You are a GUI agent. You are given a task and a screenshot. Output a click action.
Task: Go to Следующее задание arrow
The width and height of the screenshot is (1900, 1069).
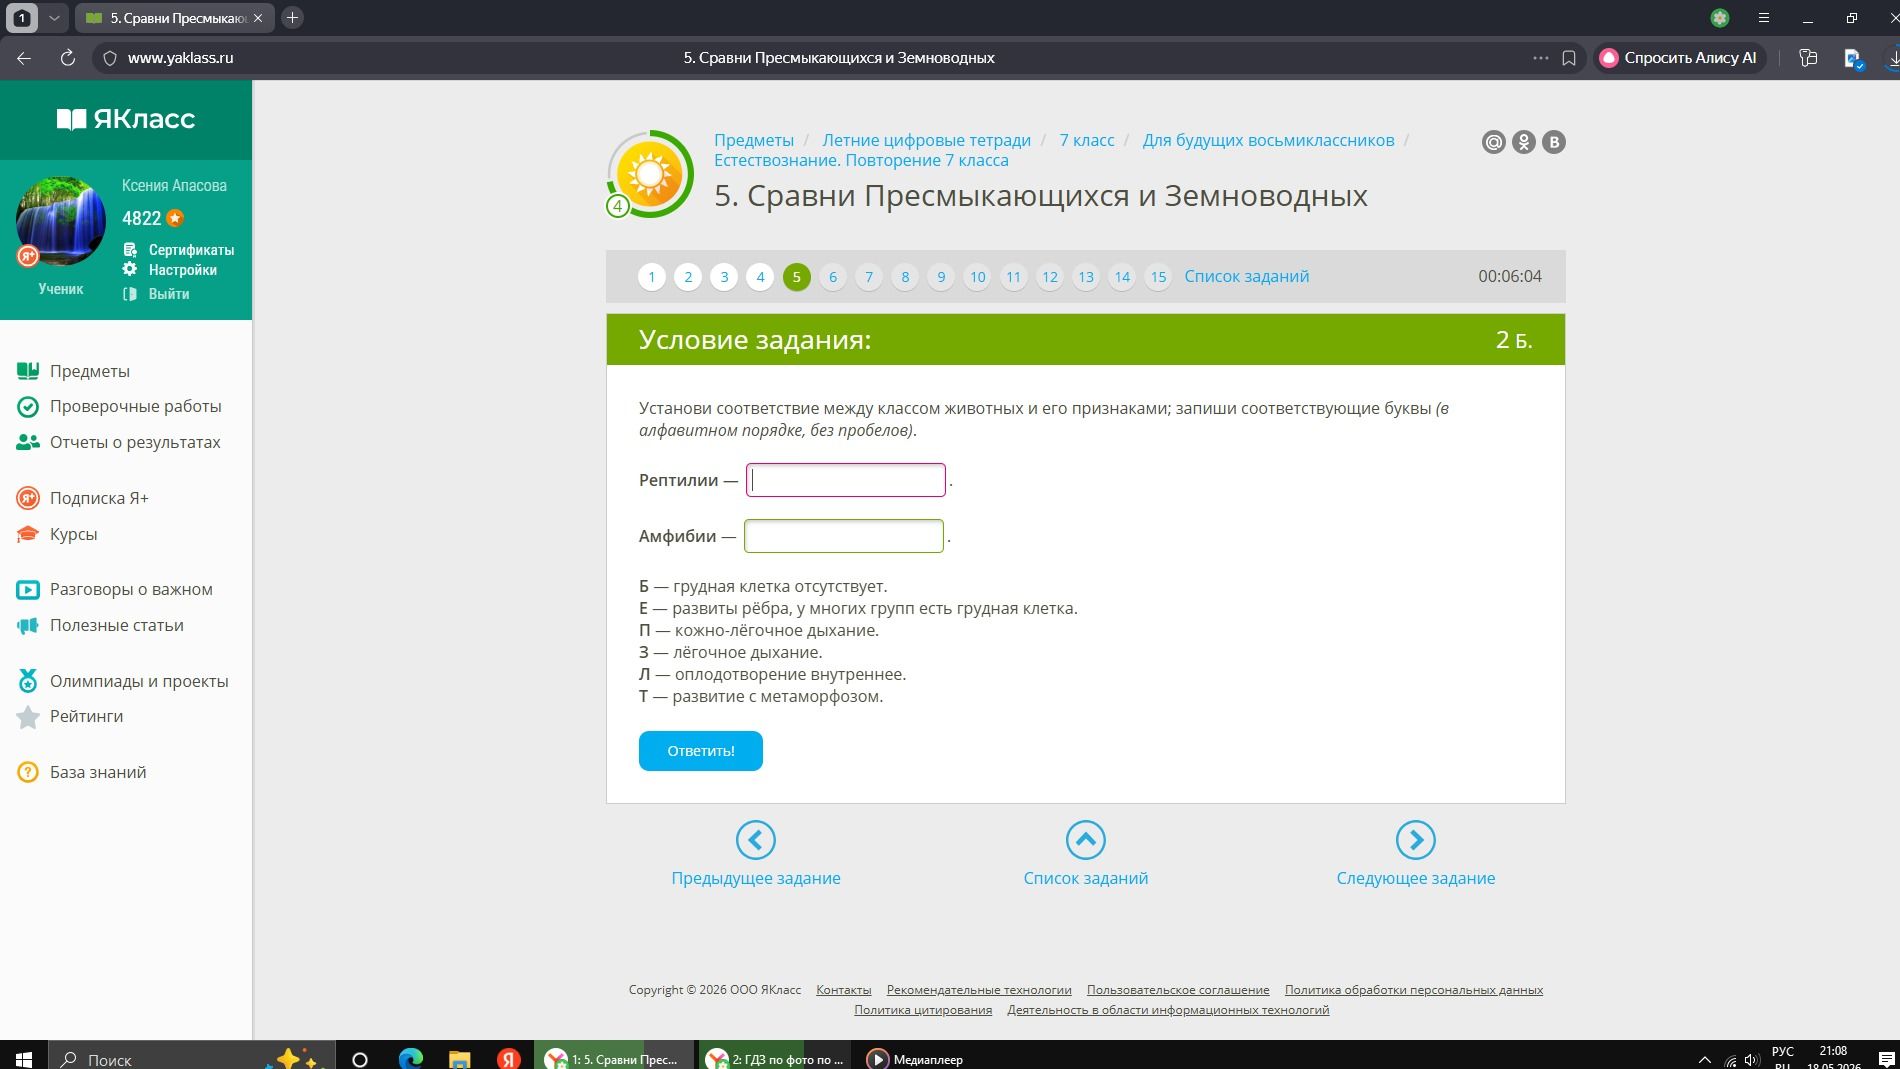(1415, 840)
